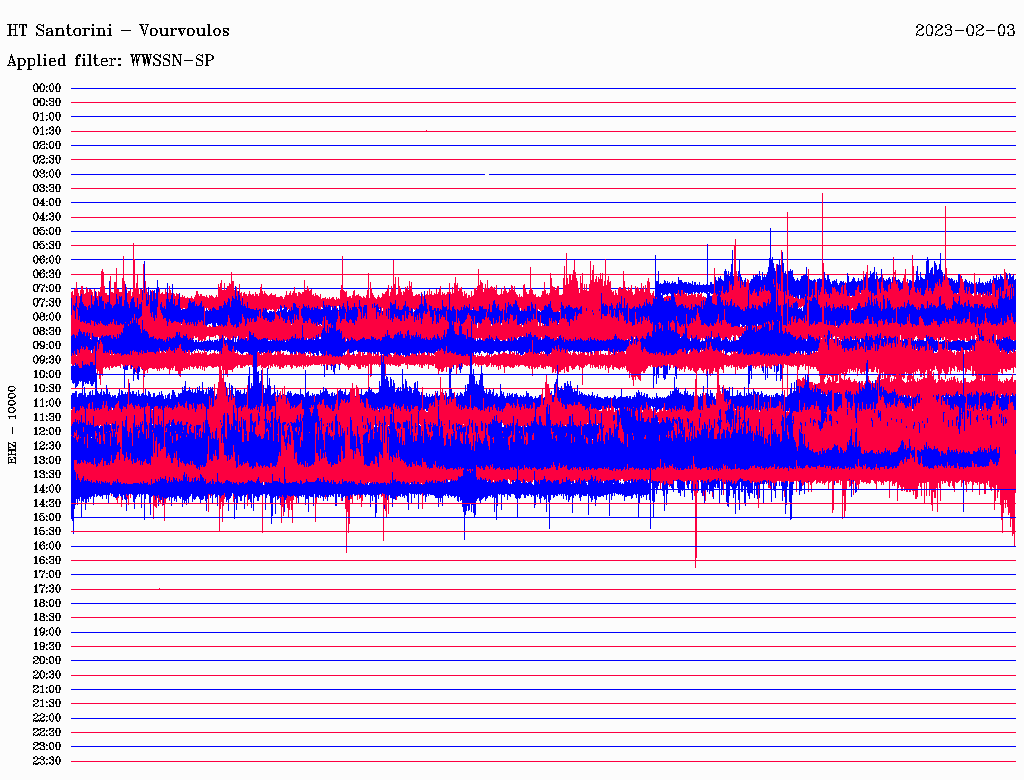Screen dimensions: 1024x780
Task: Select the 19:00 time label
Action: (x=47, y=632)
